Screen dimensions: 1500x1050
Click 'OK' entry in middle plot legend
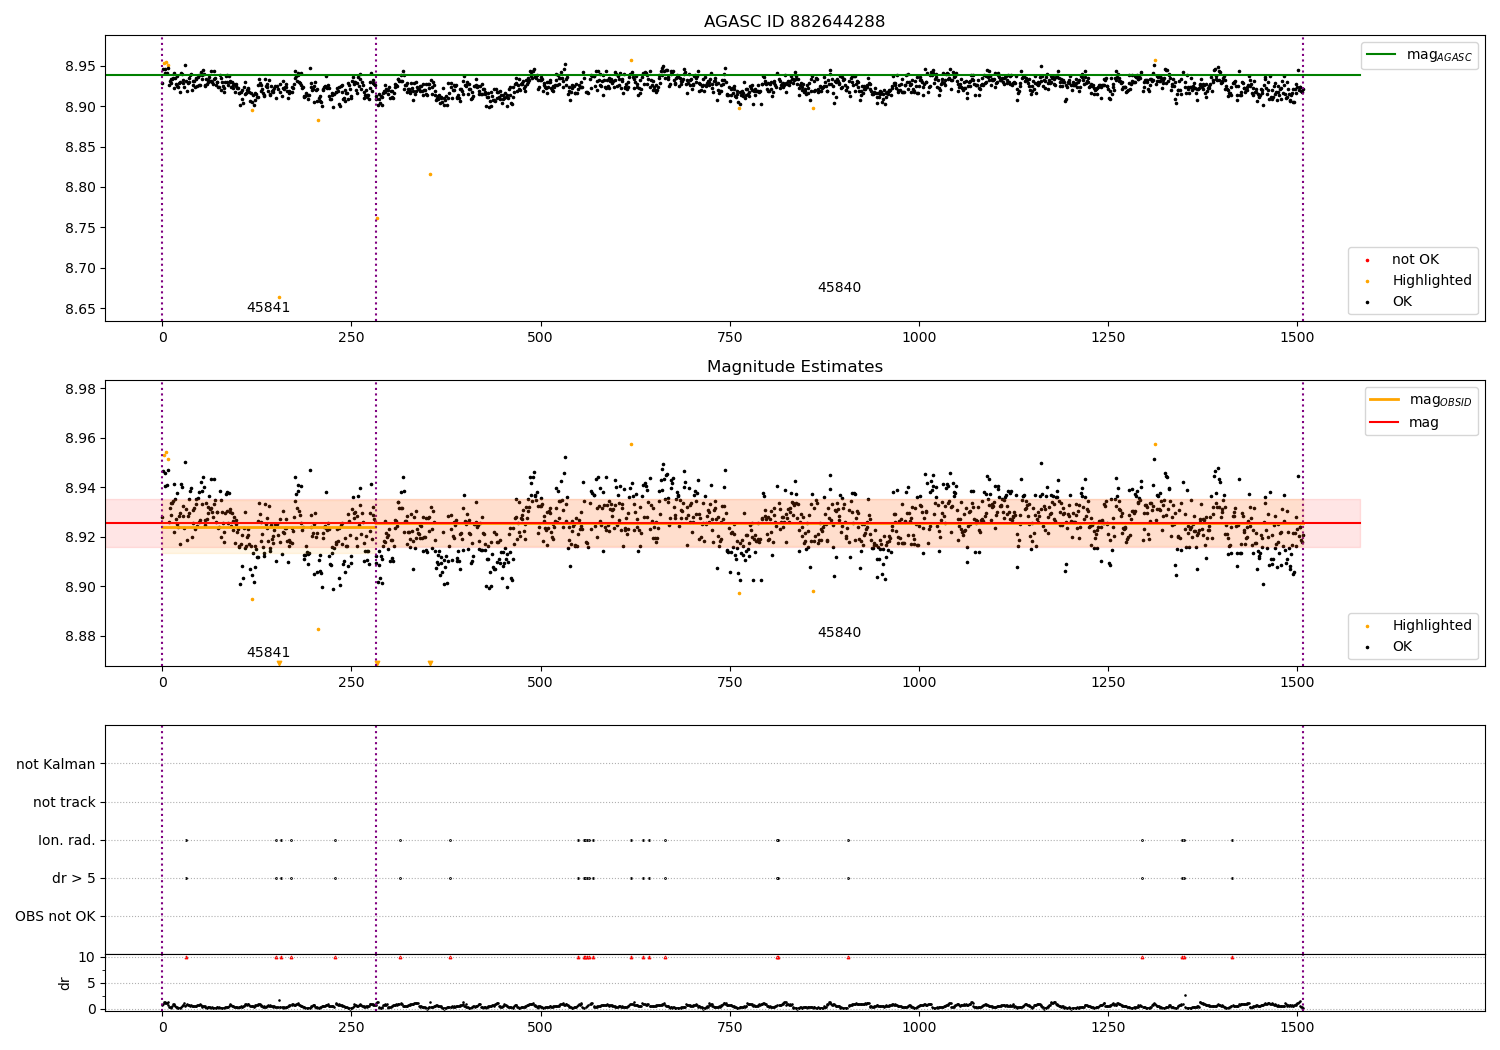pyautogui.click(x=1402, y=647)
